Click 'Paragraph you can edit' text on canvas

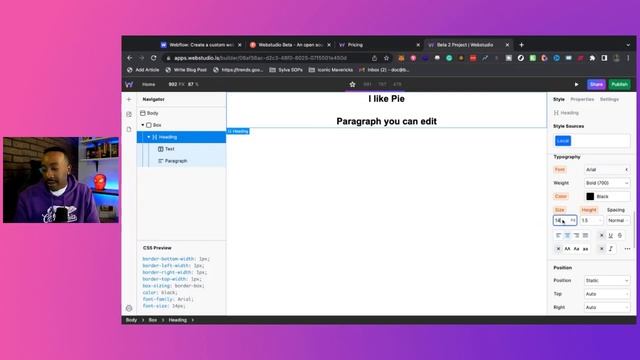[x=387, y=121]
